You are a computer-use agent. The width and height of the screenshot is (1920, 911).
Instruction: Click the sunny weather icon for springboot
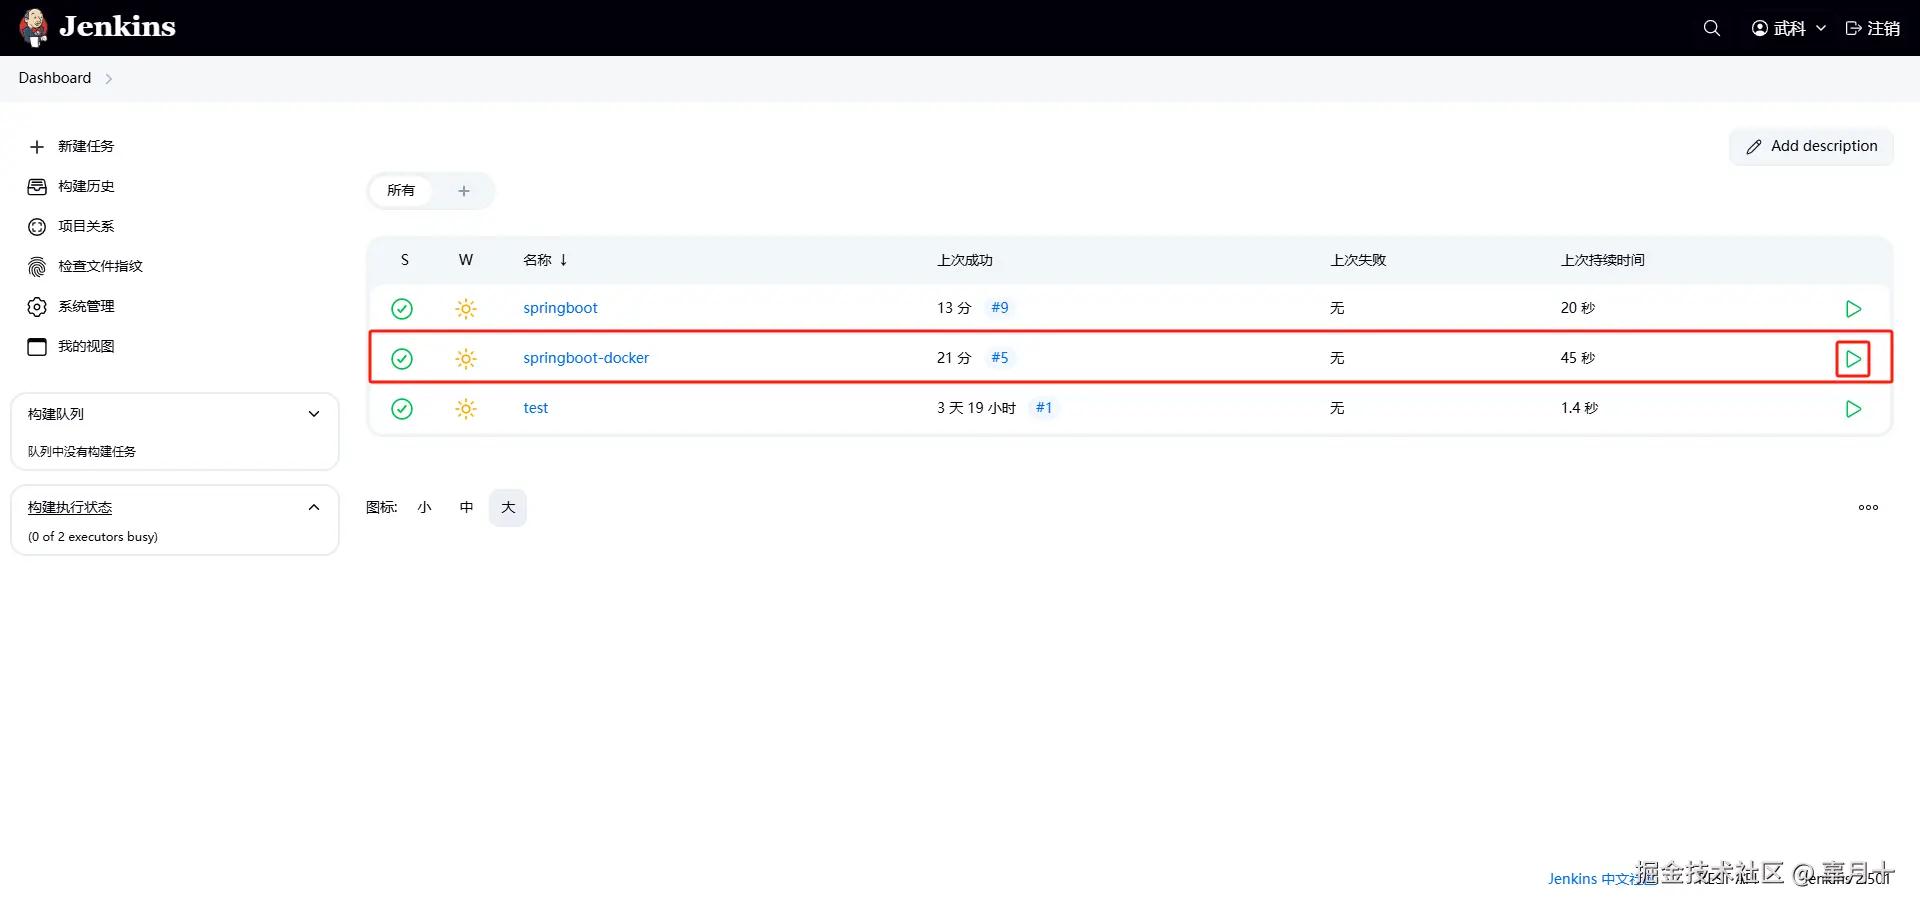click(x=466, y=309)
